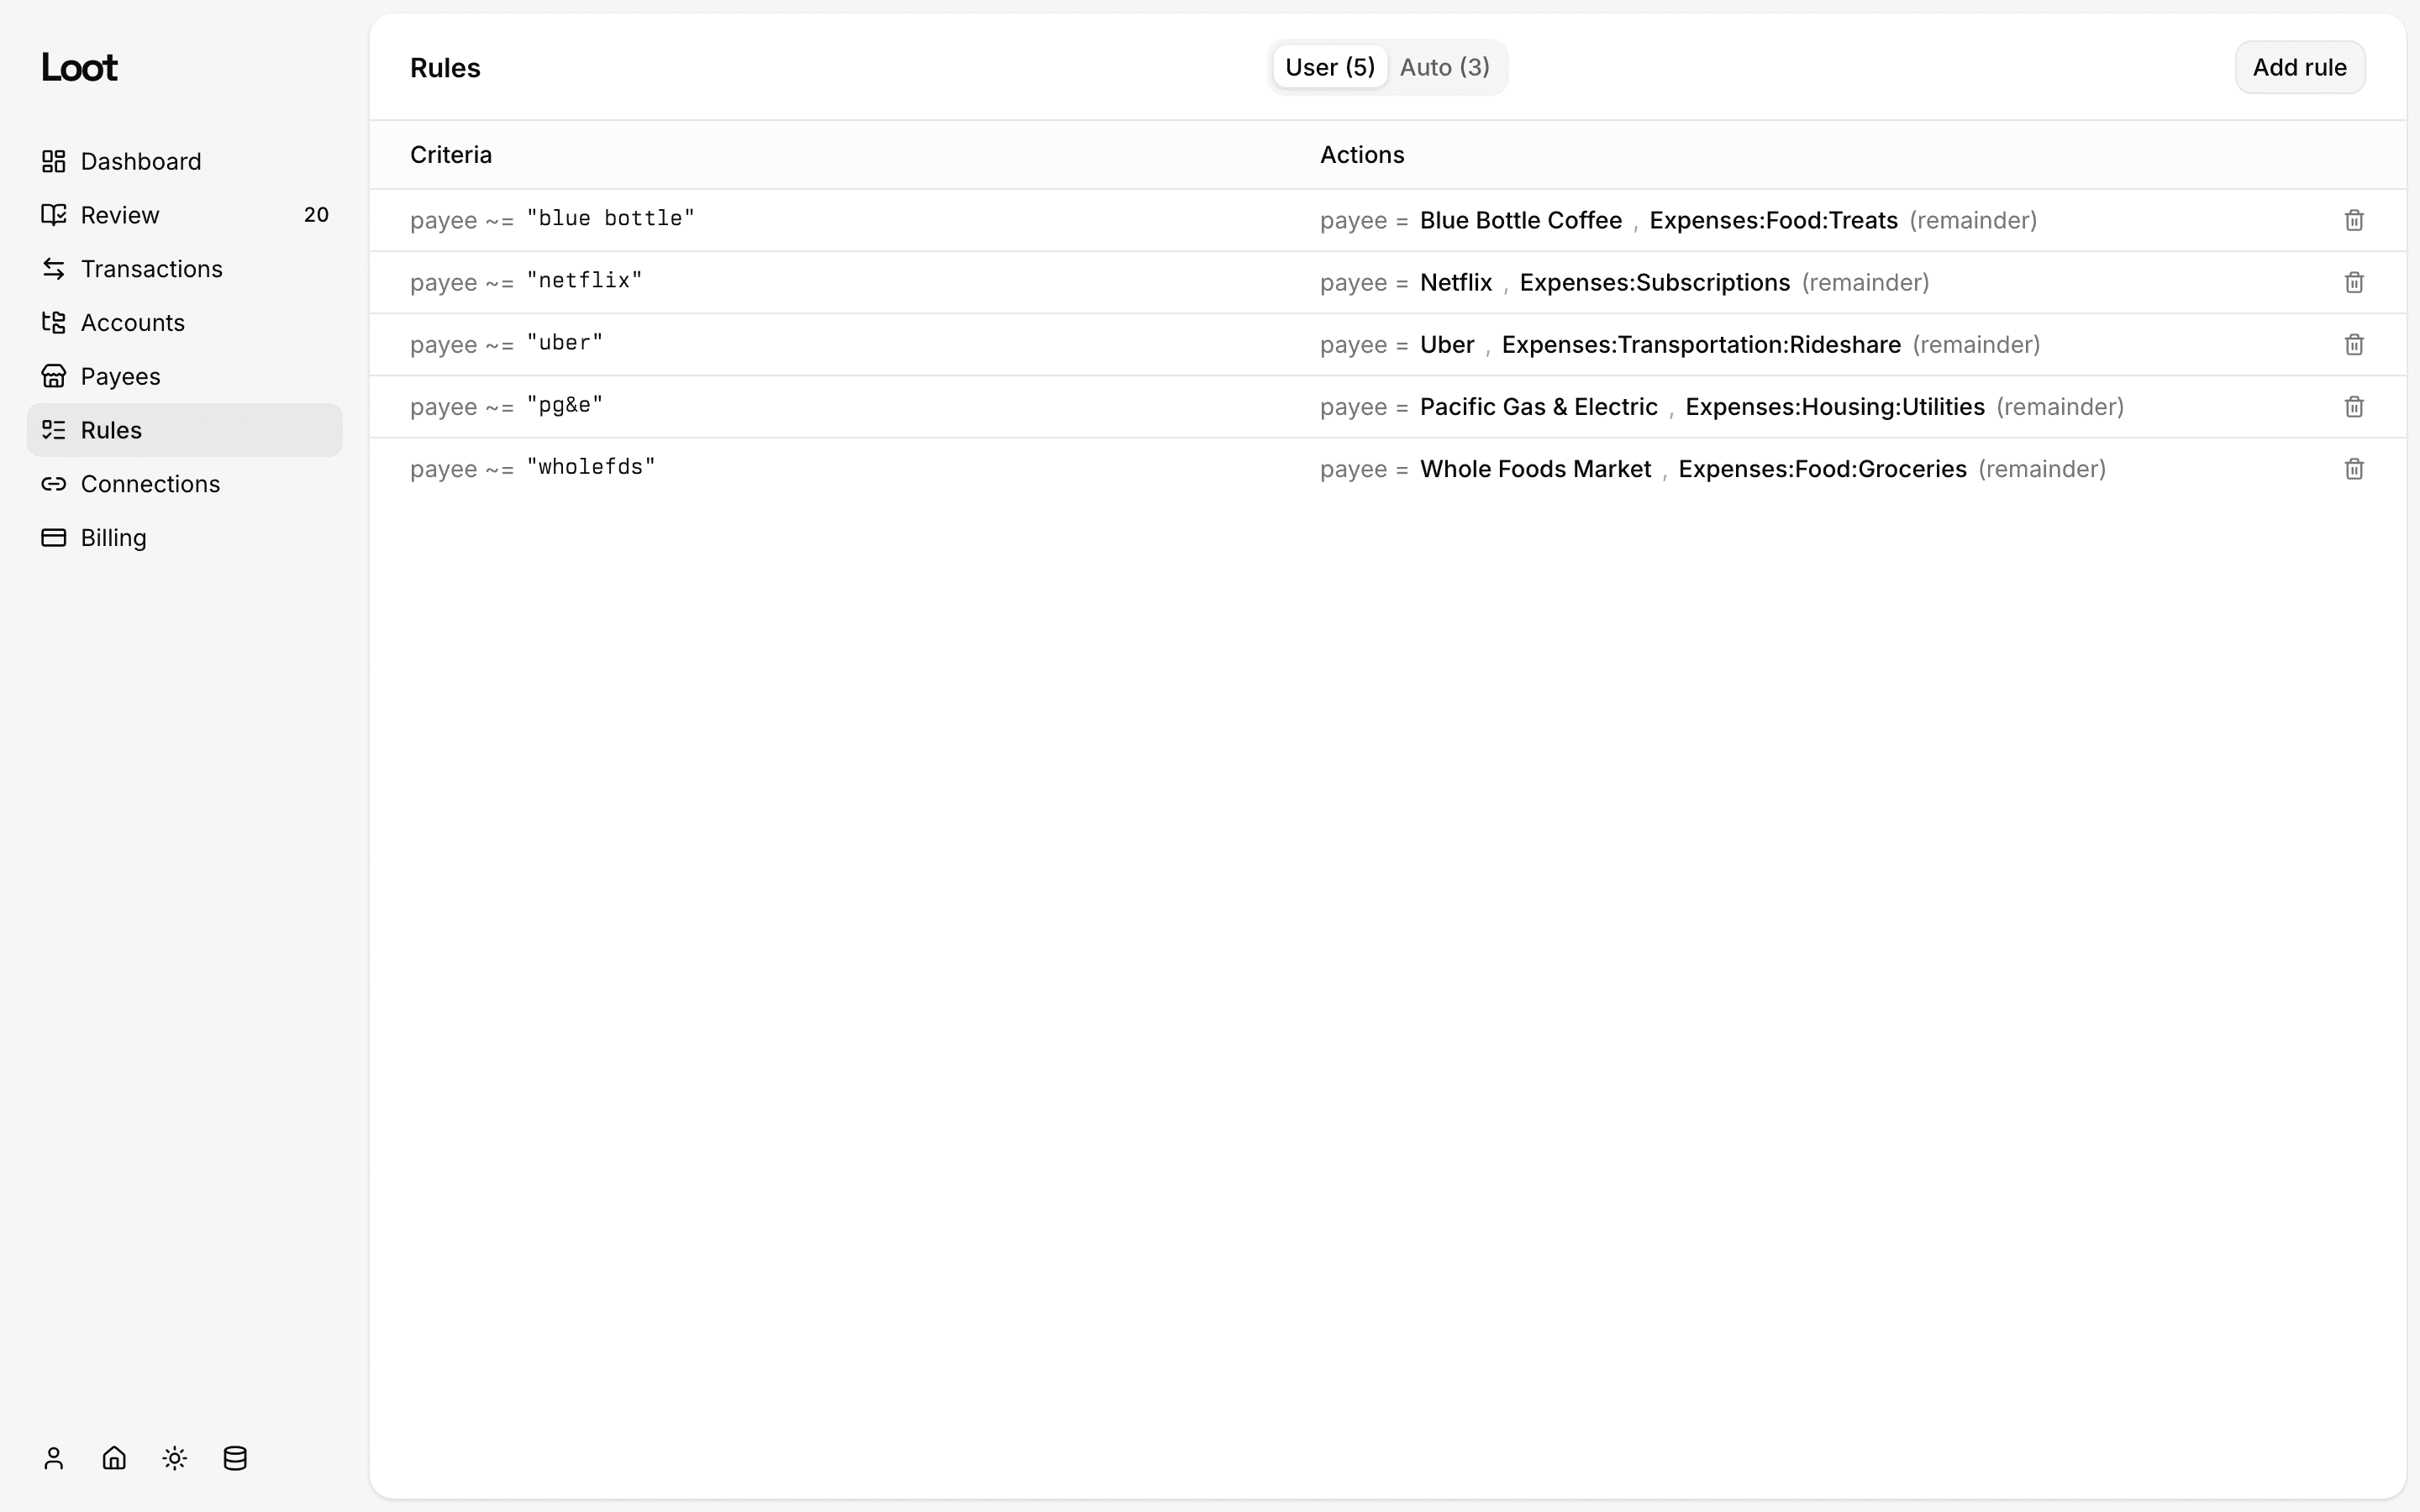Delete the netflix rule

[2354, 282]
